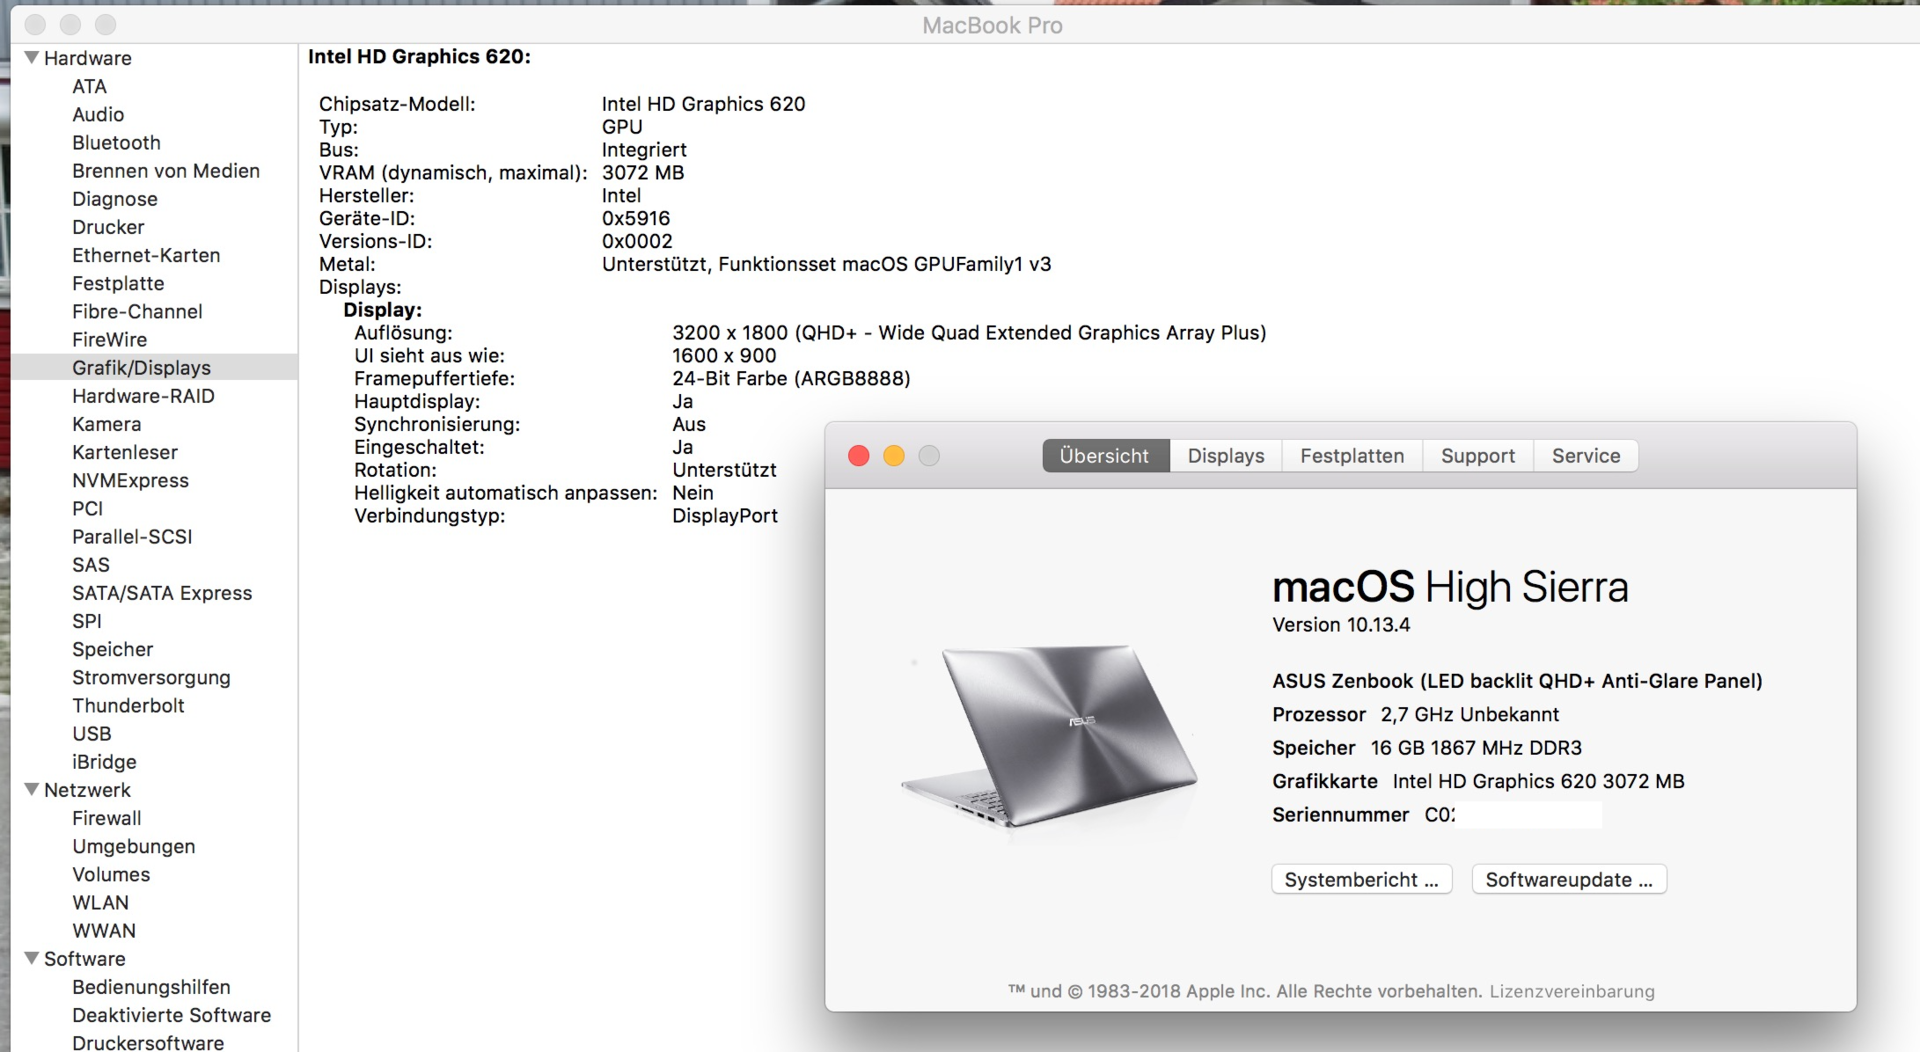The height and width of the screenshot is (1052, 1920).
Task: Open Brennen von Medien entry
Action: pyautogui.click(x=166, y=171)
